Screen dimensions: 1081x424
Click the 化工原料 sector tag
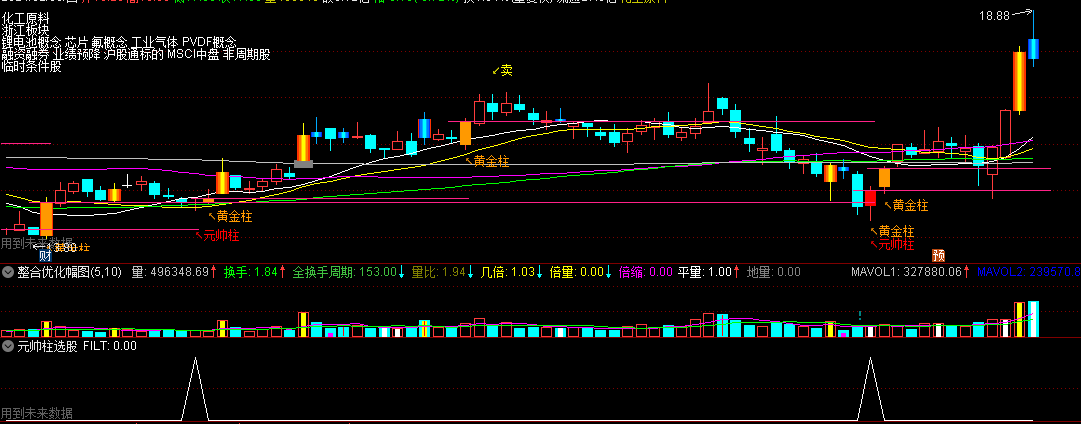[x=26, y=19]
